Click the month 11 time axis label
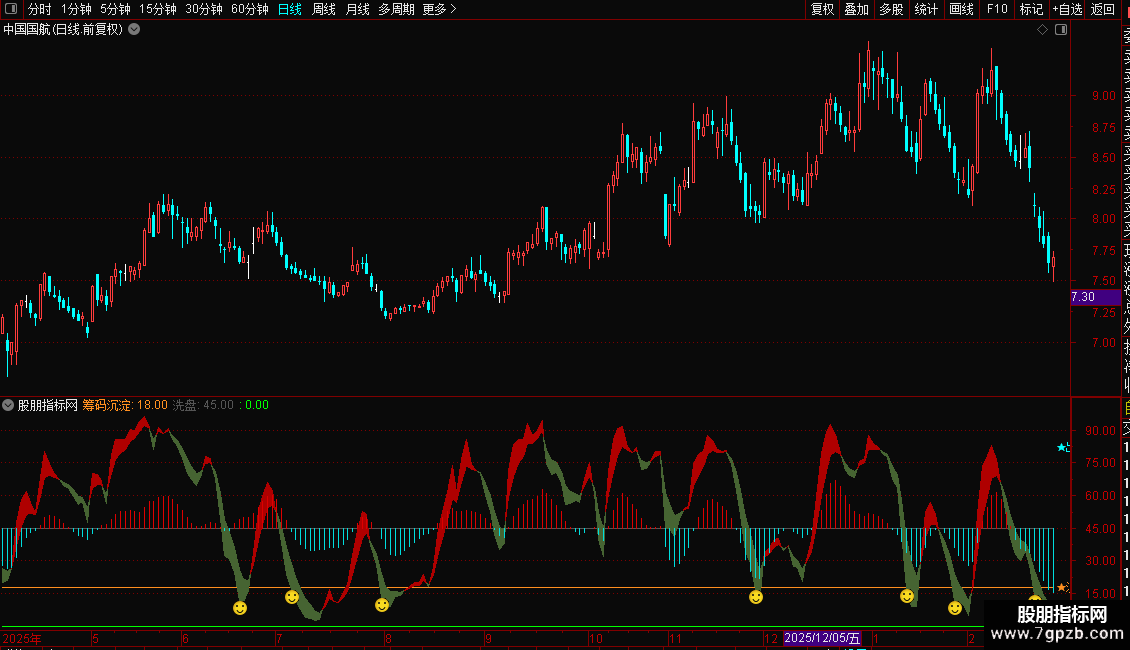The height and width of the screenshot is (650, 1130). coord(675,638)
